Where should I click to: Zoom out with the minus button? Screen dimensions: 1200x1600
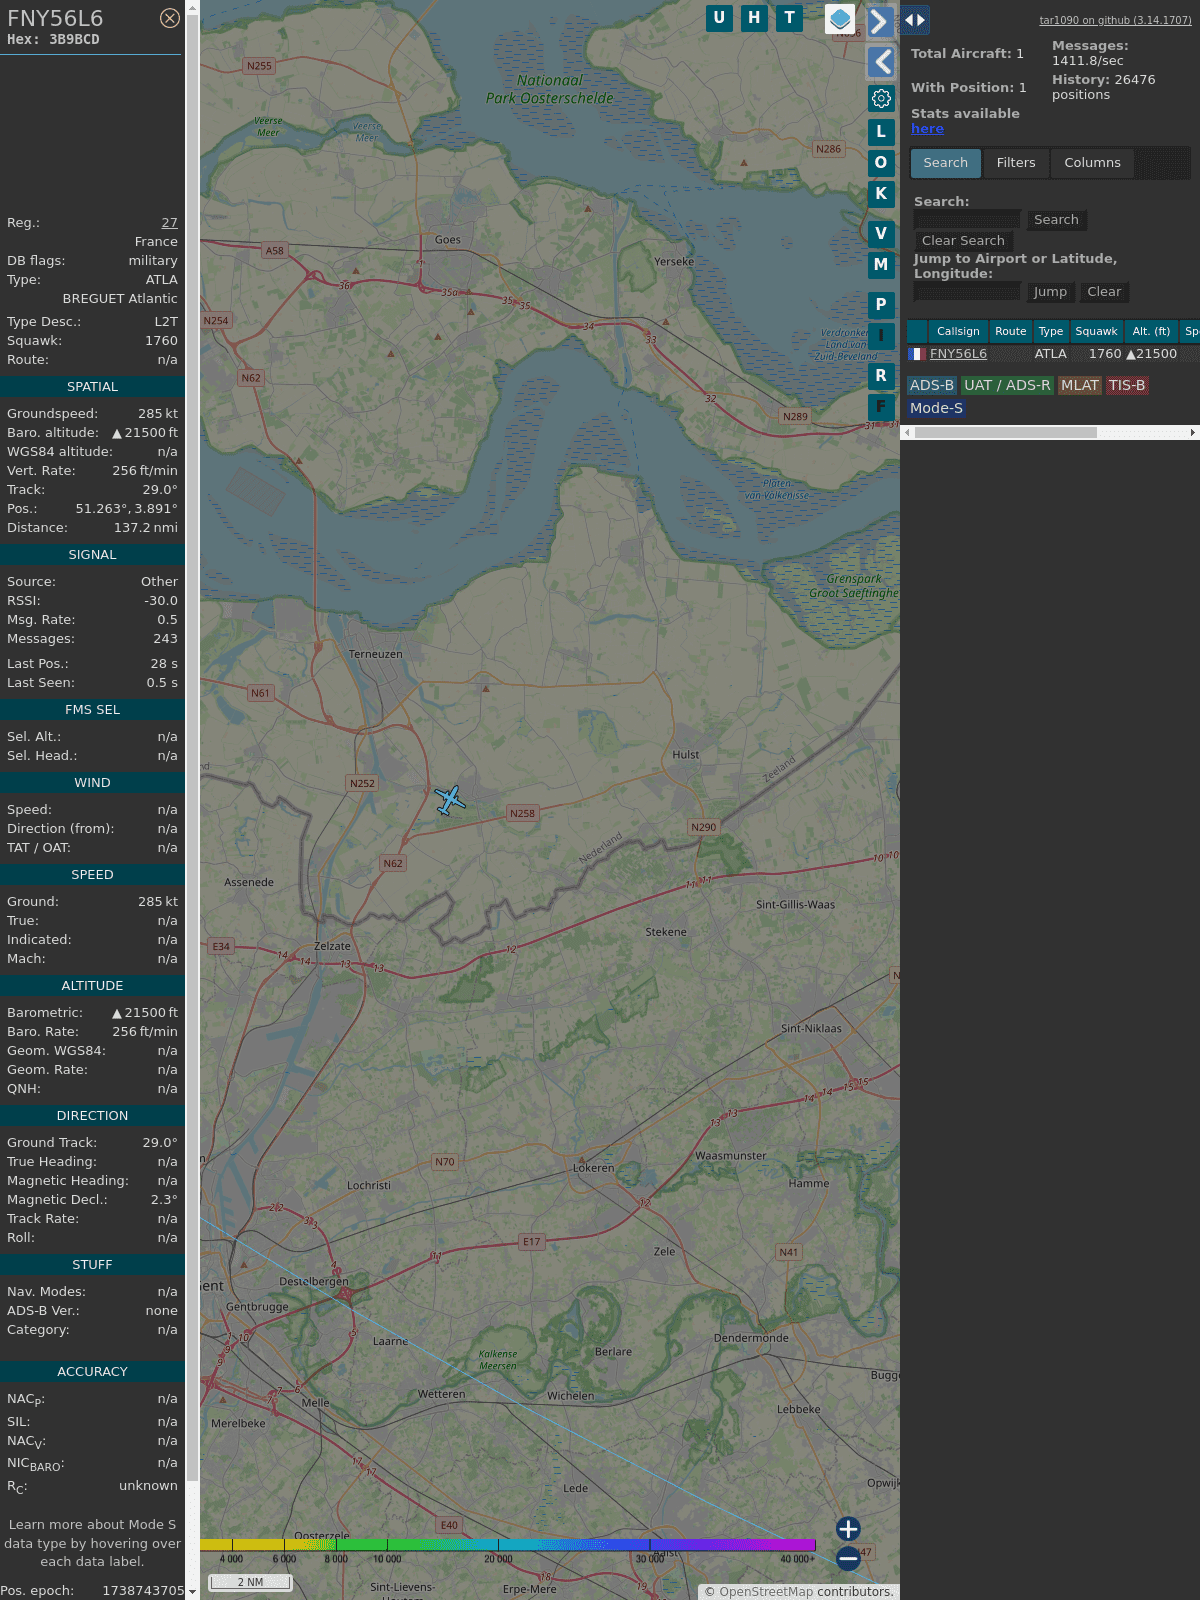(x=848, y=1558)
